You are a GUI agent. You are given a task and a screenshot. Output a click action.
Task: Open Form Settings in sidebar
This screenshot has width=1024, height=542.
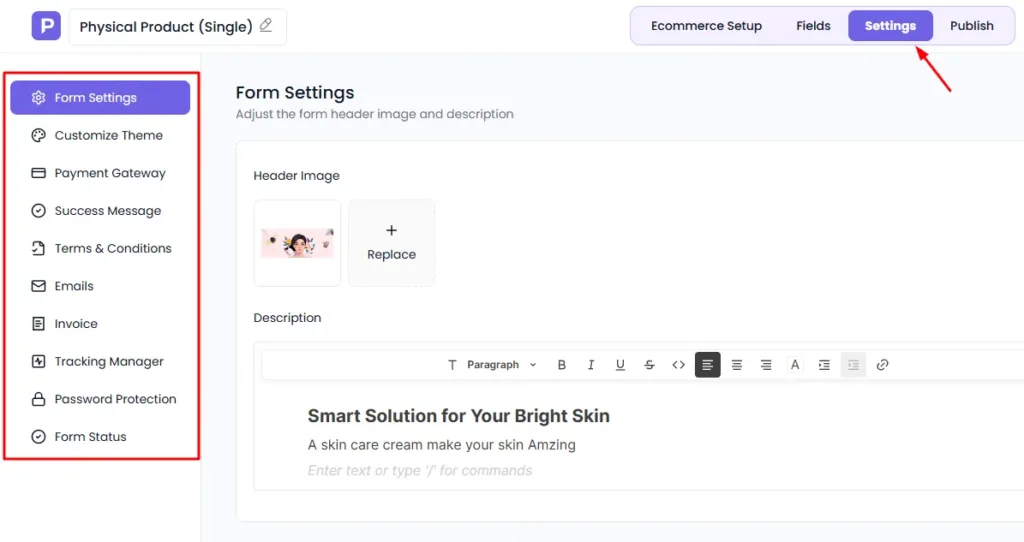tap(100, 97)
